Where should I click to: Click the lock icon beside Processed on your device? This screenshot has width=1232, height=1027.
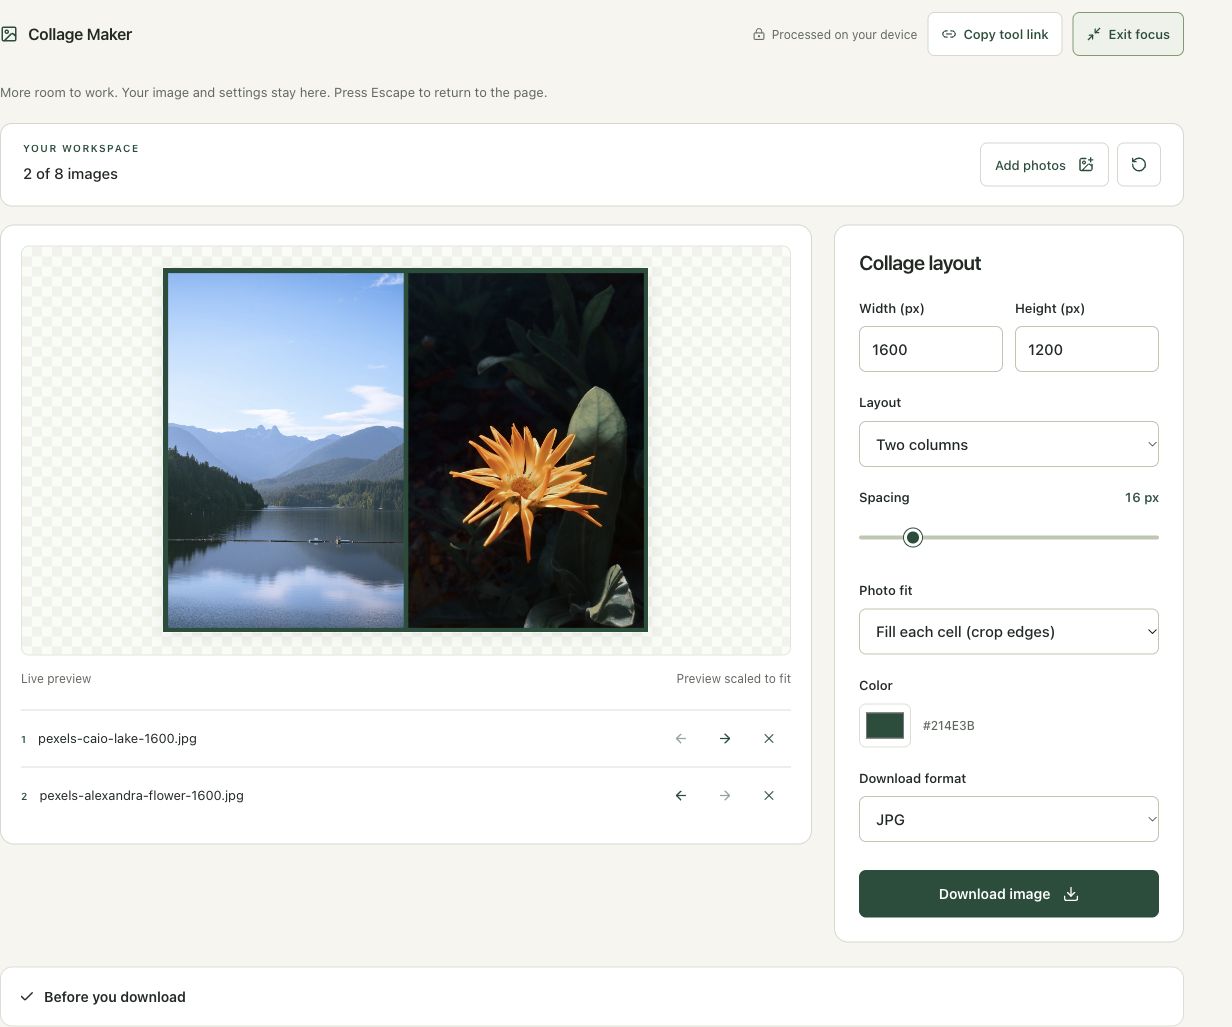click(x=759, y=34)
